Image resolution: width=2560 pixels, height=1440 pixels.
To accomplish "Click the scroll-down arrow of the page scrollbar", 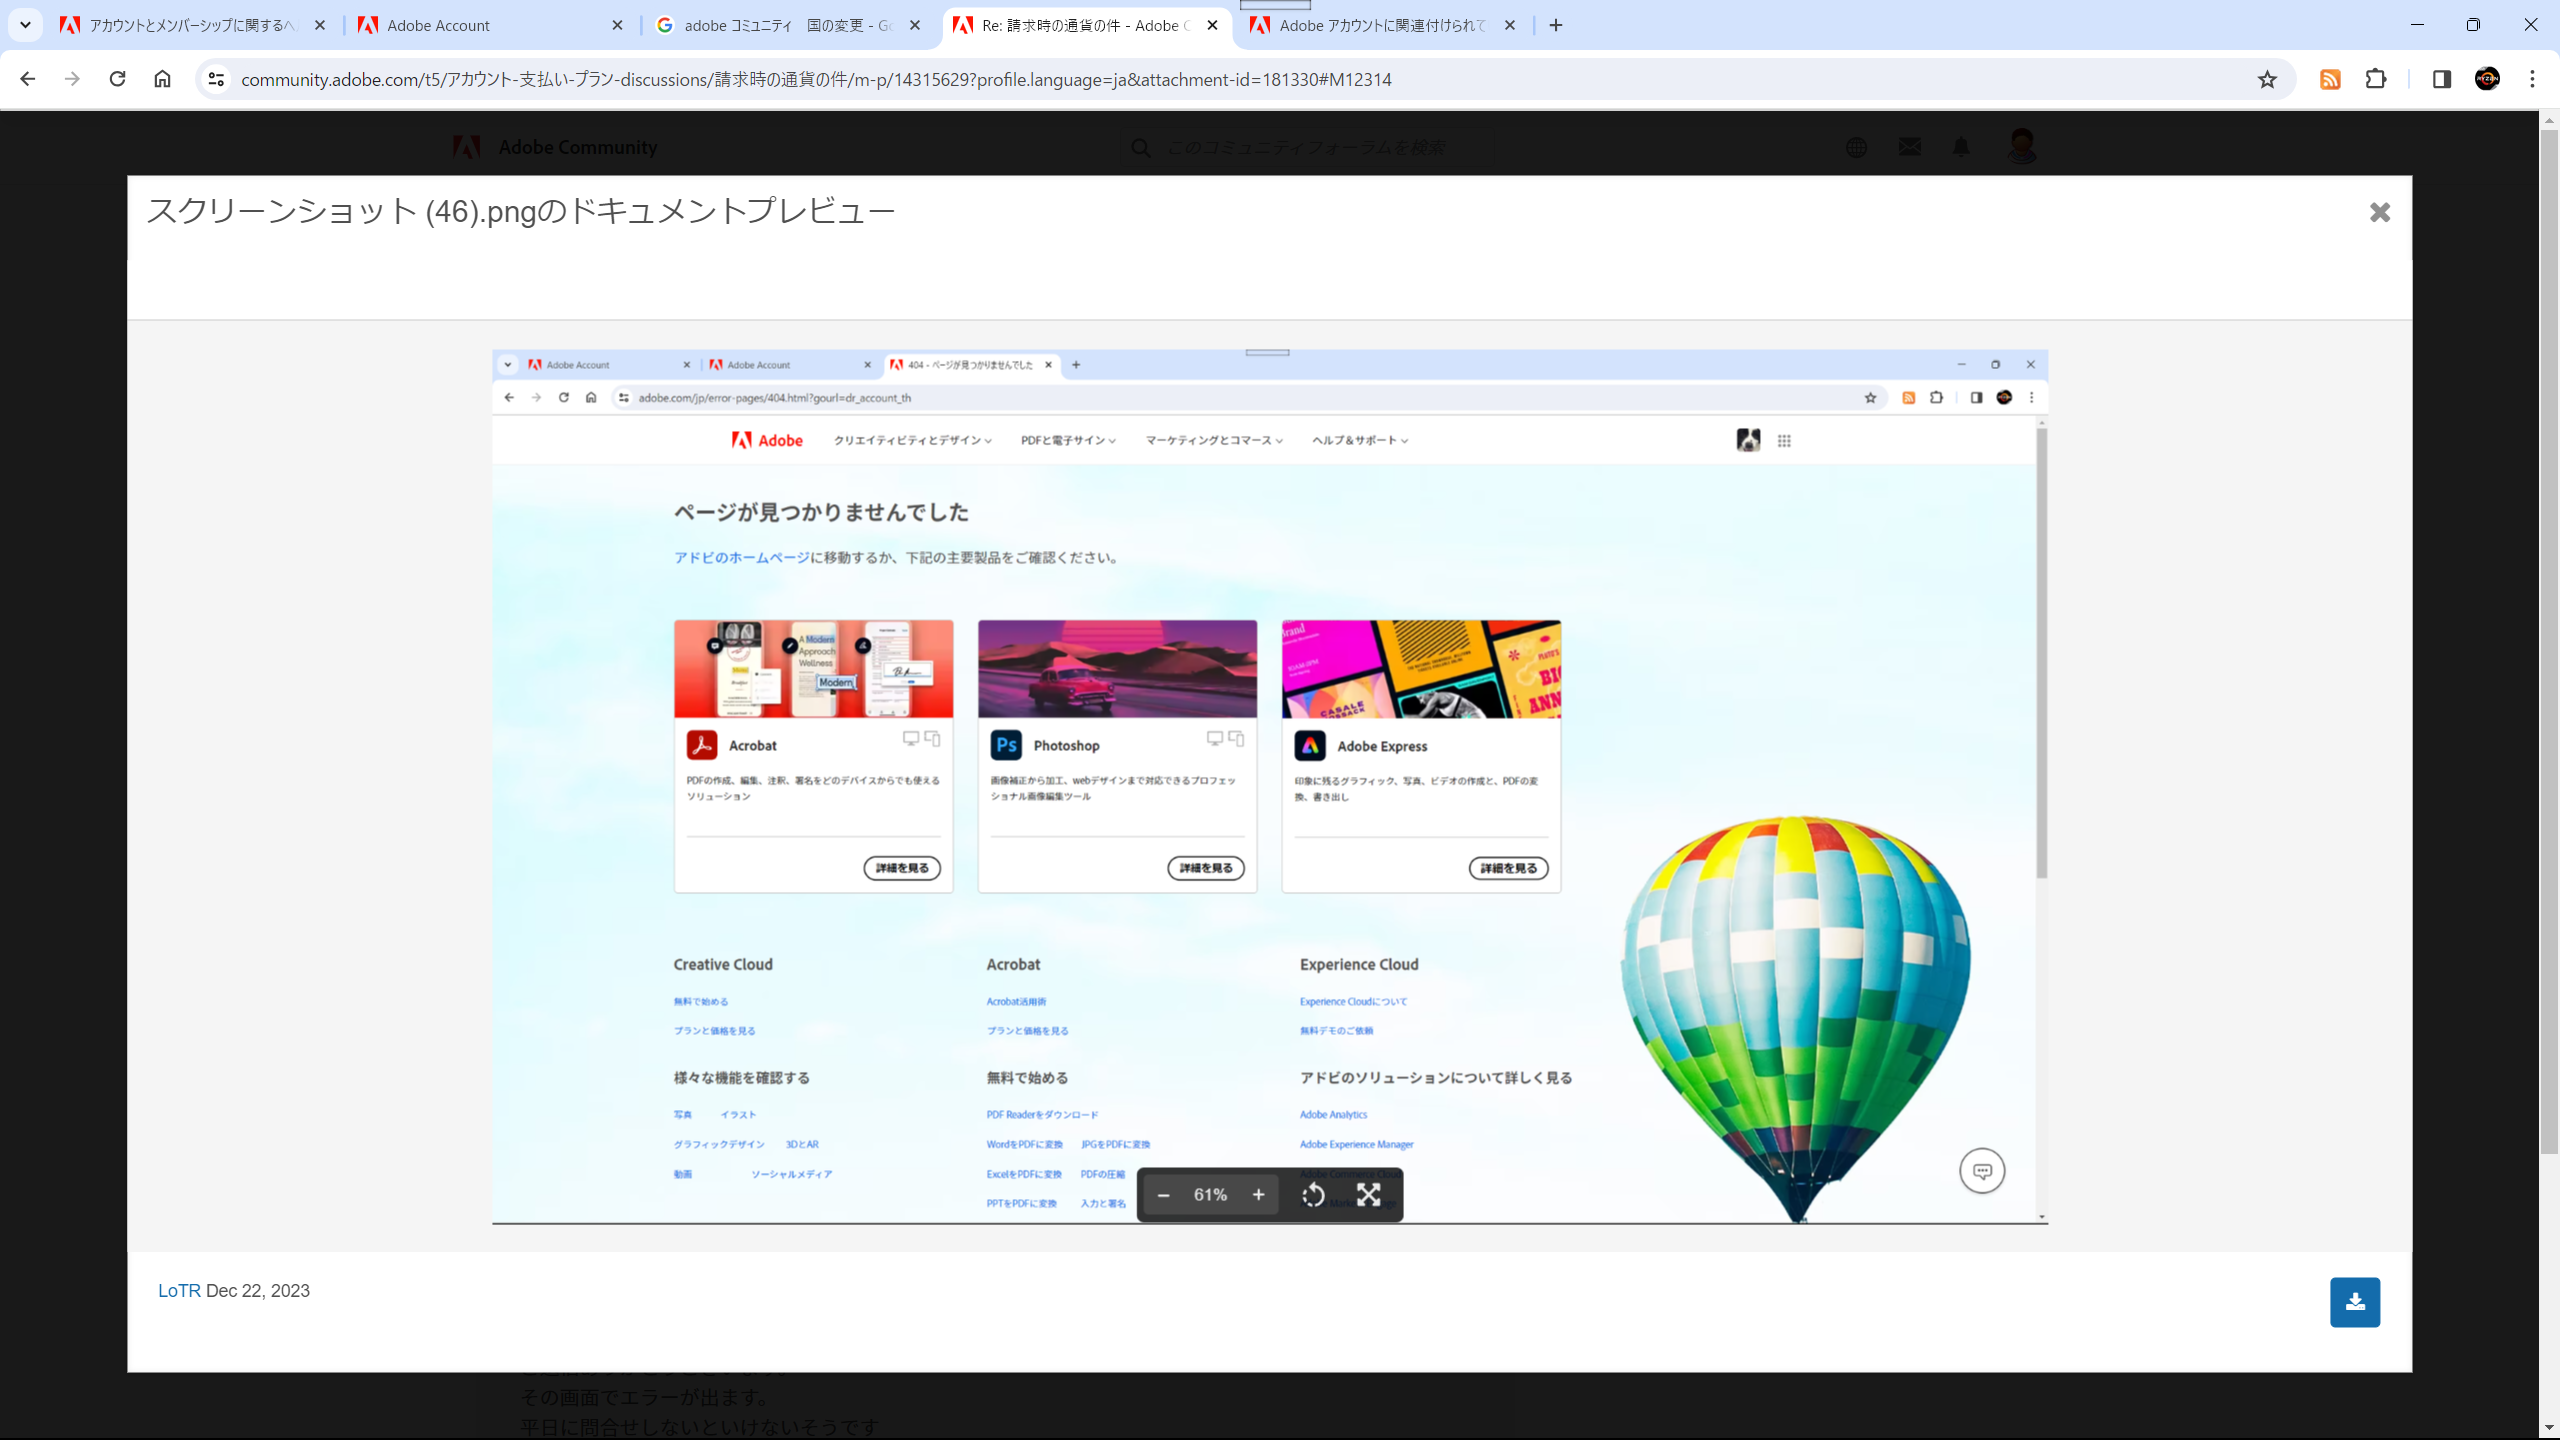I will coord(2548,1428).
